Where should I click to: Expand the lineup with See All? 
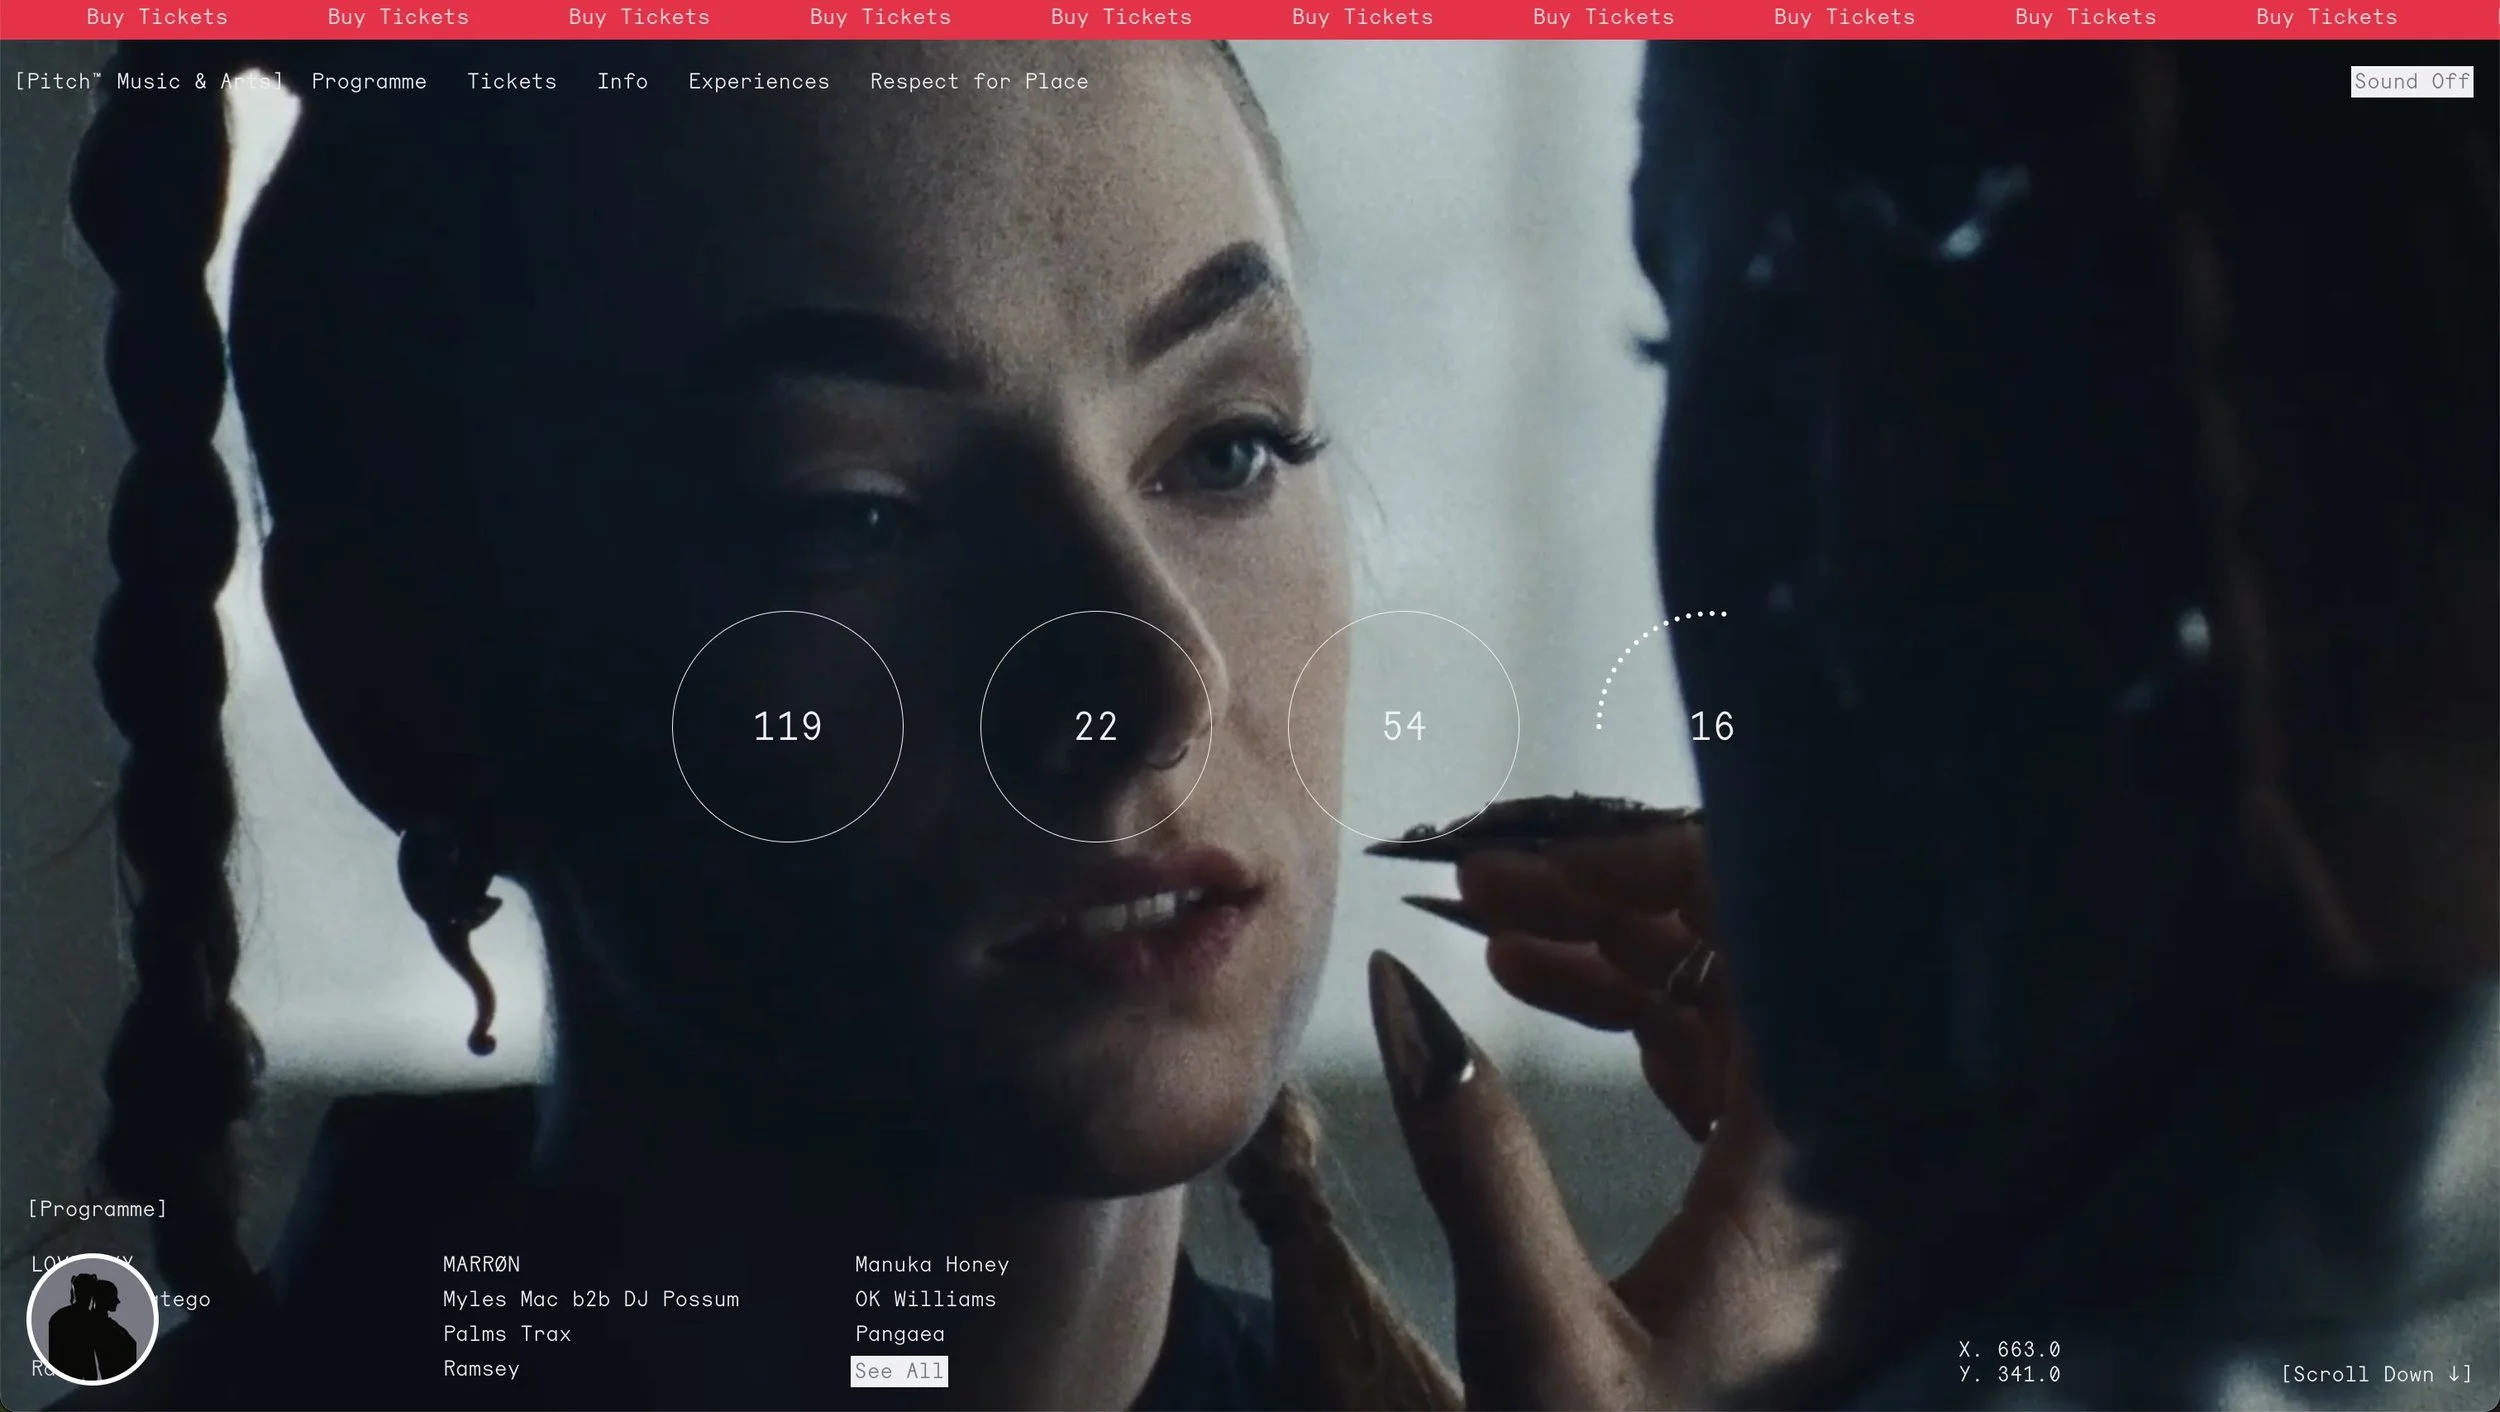coord(898,1371)
